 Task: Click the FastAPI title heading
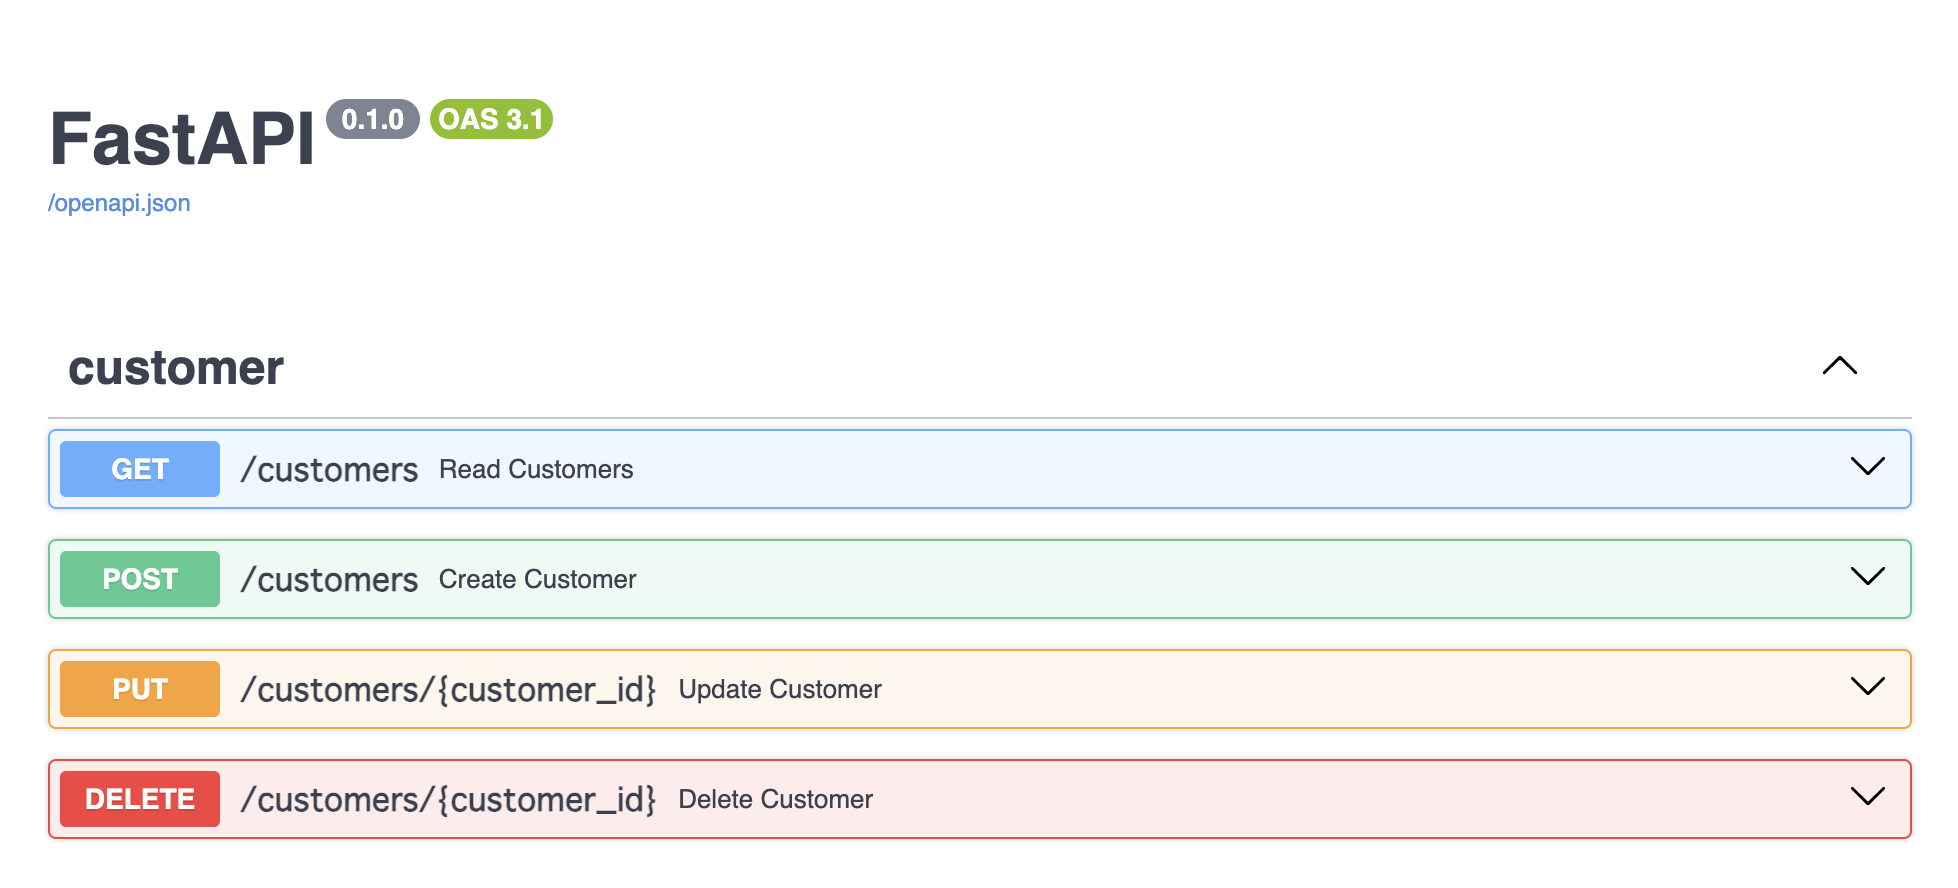click(182, 139)
